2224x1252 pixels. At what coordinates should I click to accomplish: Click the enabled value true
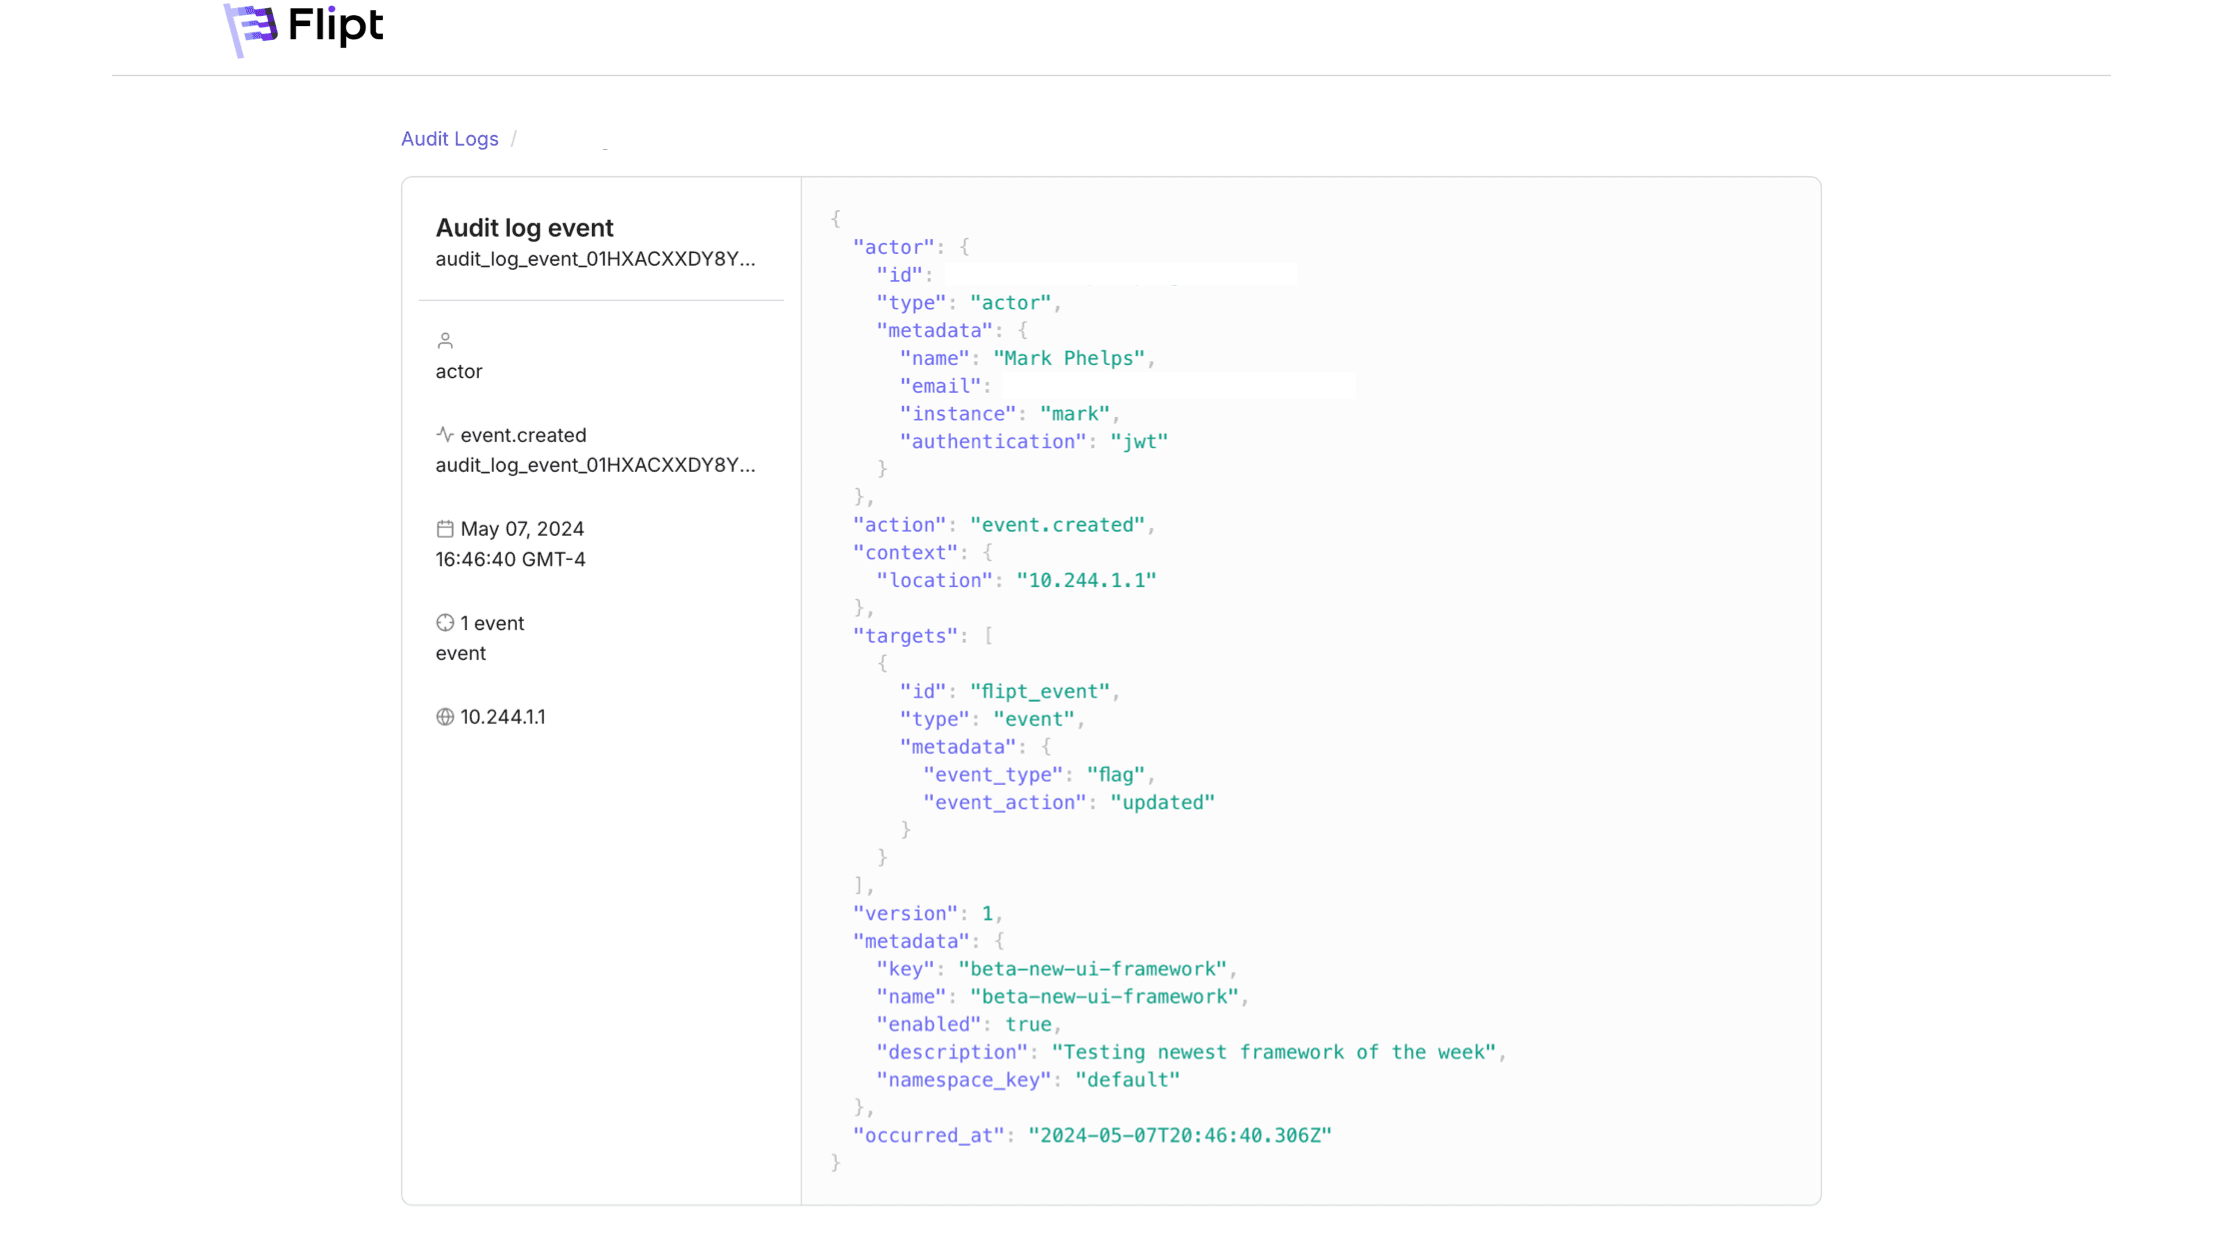coord(1028,1025)
